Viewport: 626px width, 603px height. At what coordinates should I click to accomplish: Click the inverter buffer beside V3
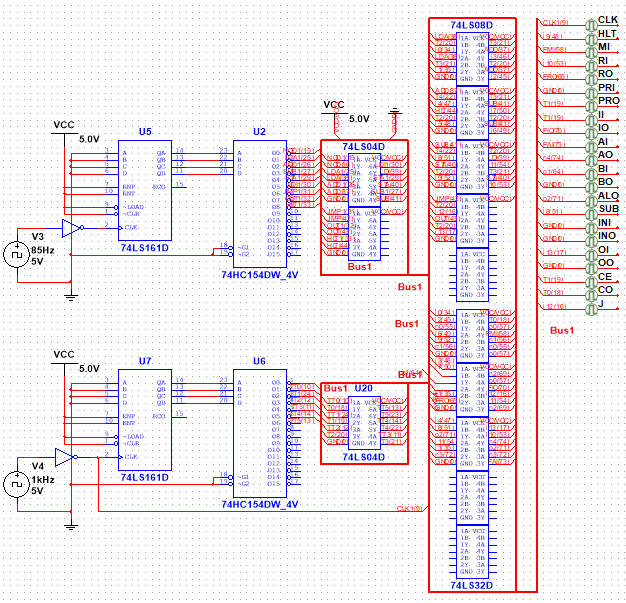[73, 228]
